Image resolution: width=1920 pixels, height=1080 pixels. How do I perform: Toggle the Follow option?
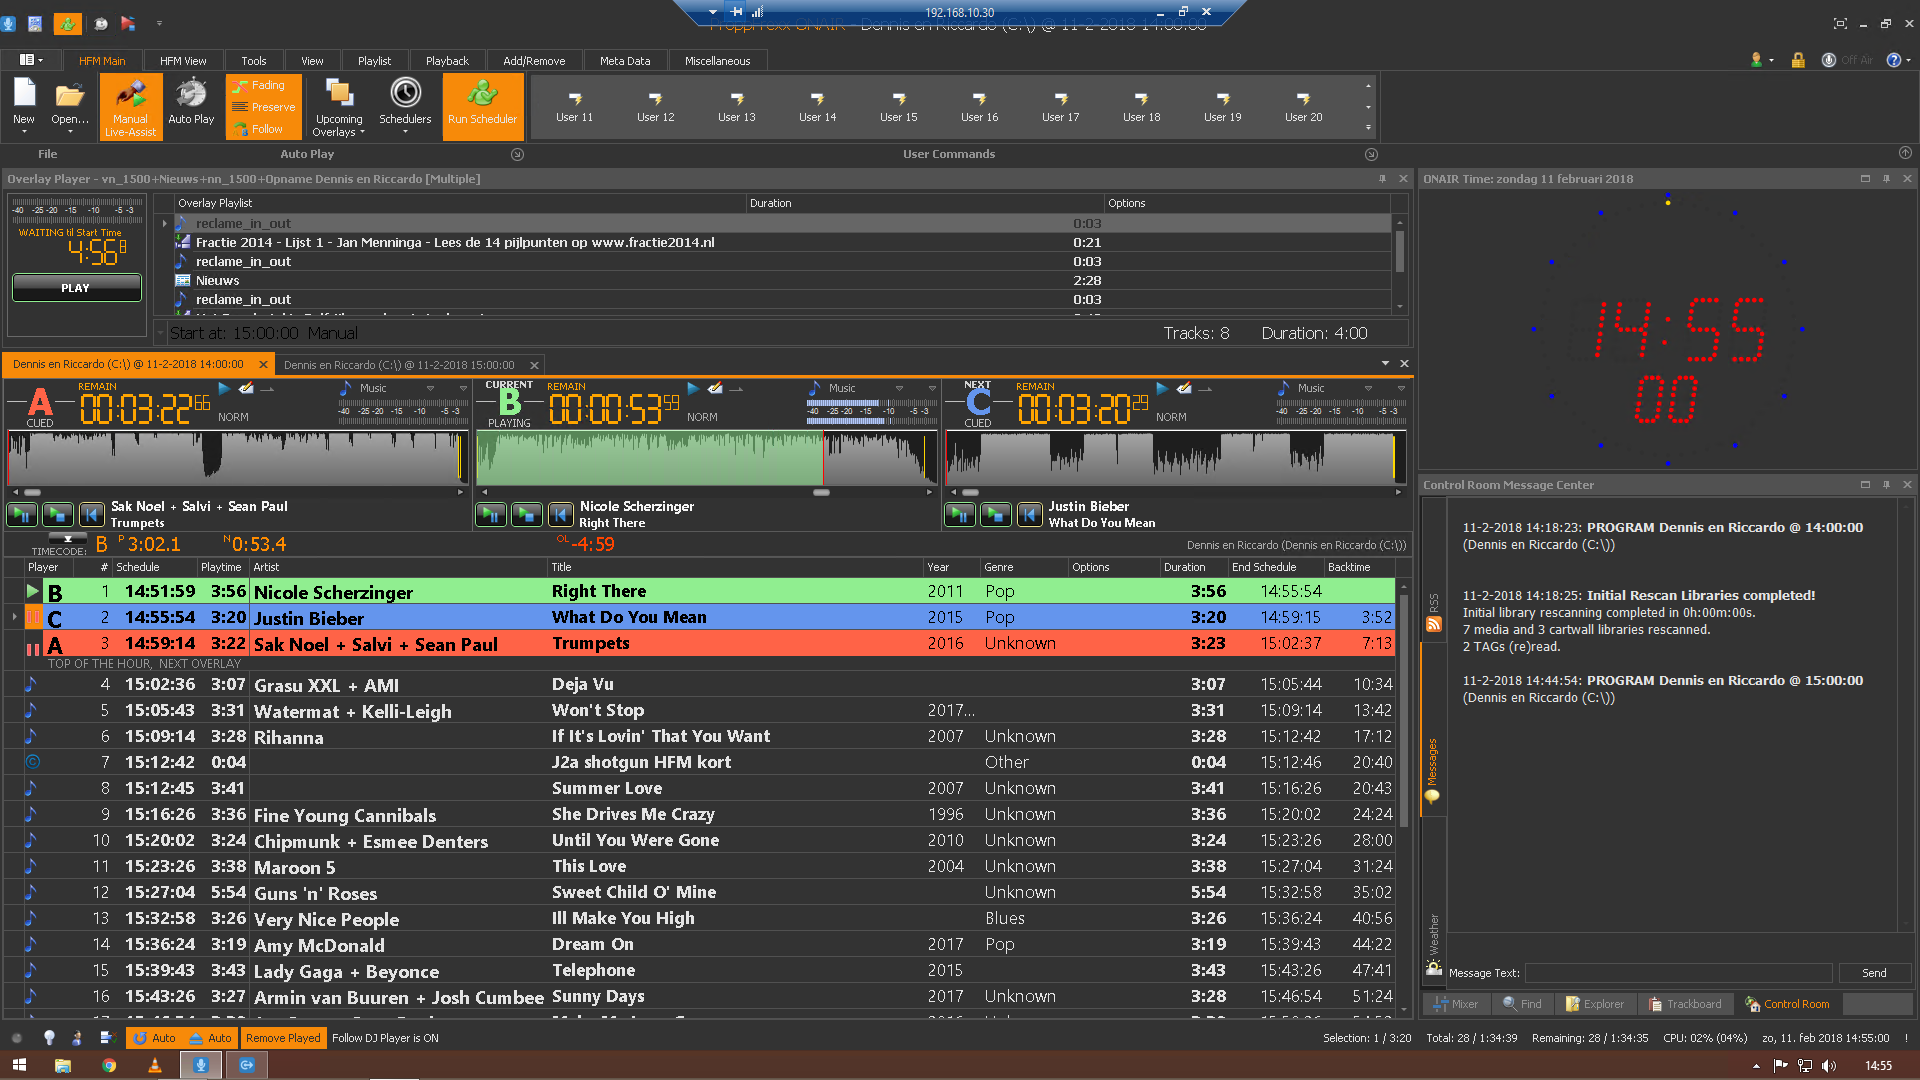pos(260,129)
